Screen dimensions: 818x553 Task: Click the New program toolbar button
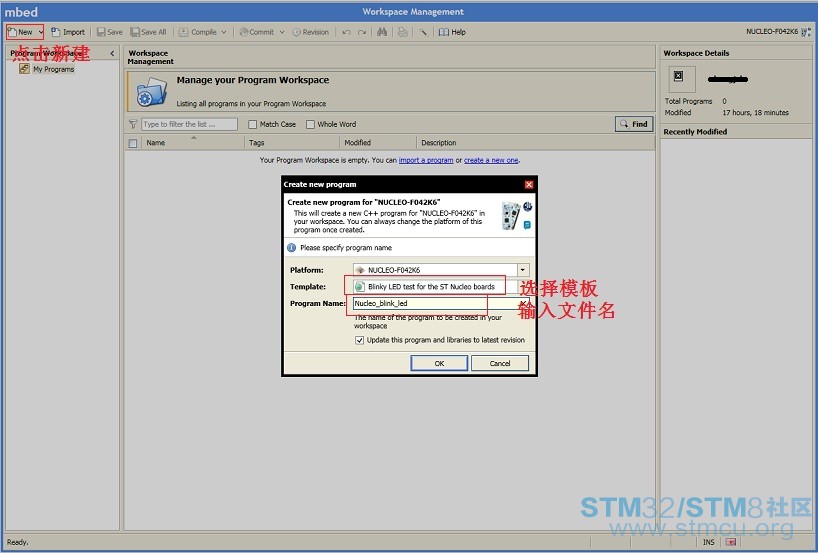coord(20,32)
